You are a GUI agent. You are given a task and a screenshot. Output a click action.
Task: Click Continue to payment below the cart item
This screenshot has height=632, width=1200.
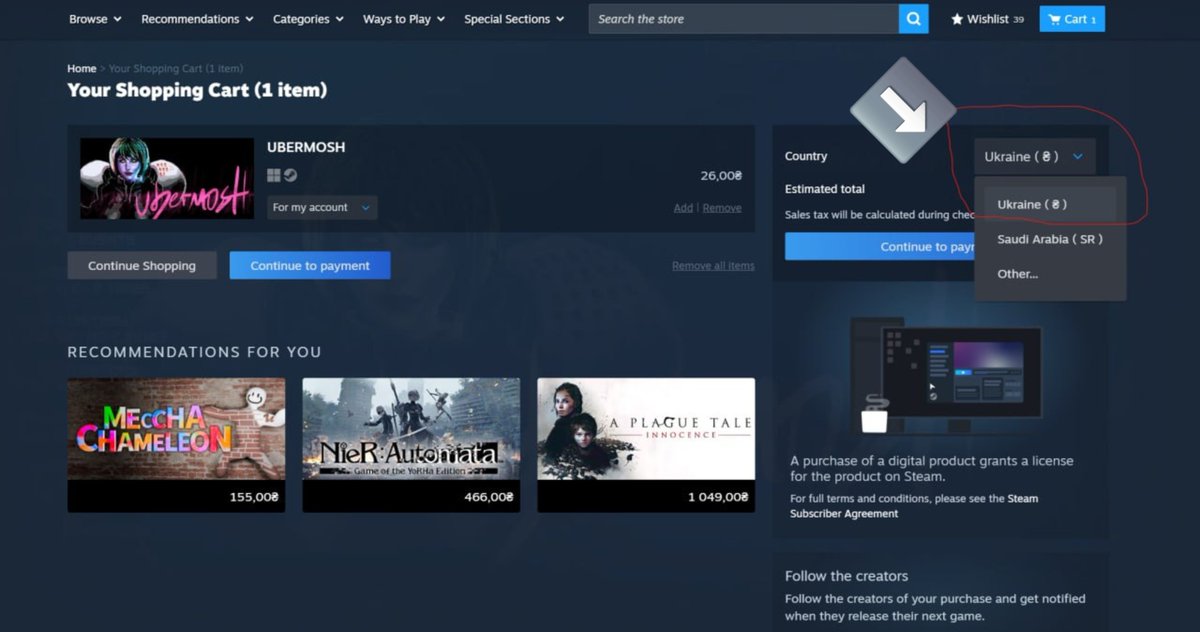[x=310, y=265]
